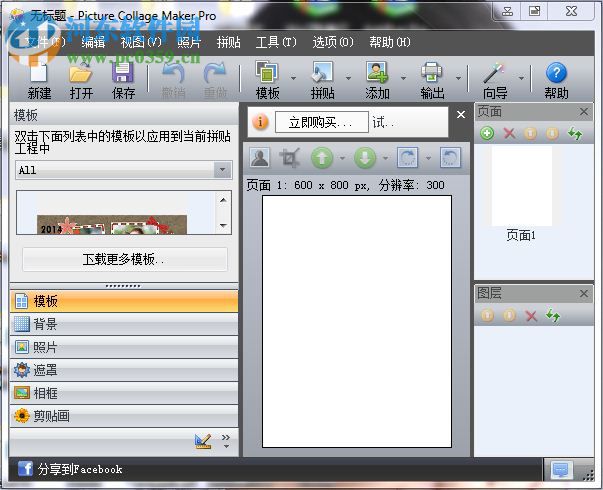This screenshot has height=490, width=603.
Task: Select the 2014 template thumbnail in list
Action: pos(112,225)
